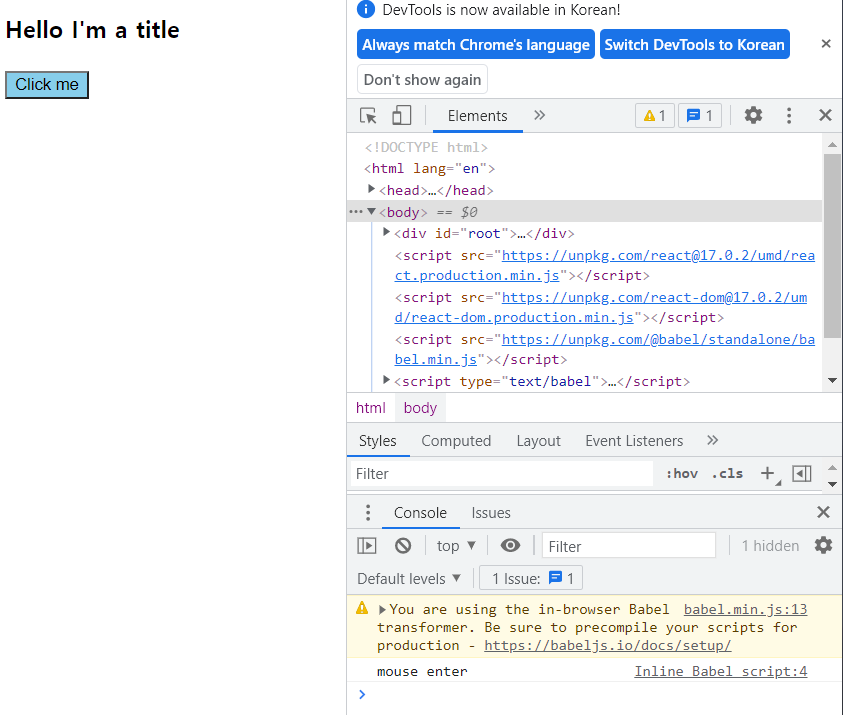Screen dimensions: 843x715
Task: Open the drawer three-dot menu beside Console
Action: click(368, 512)
